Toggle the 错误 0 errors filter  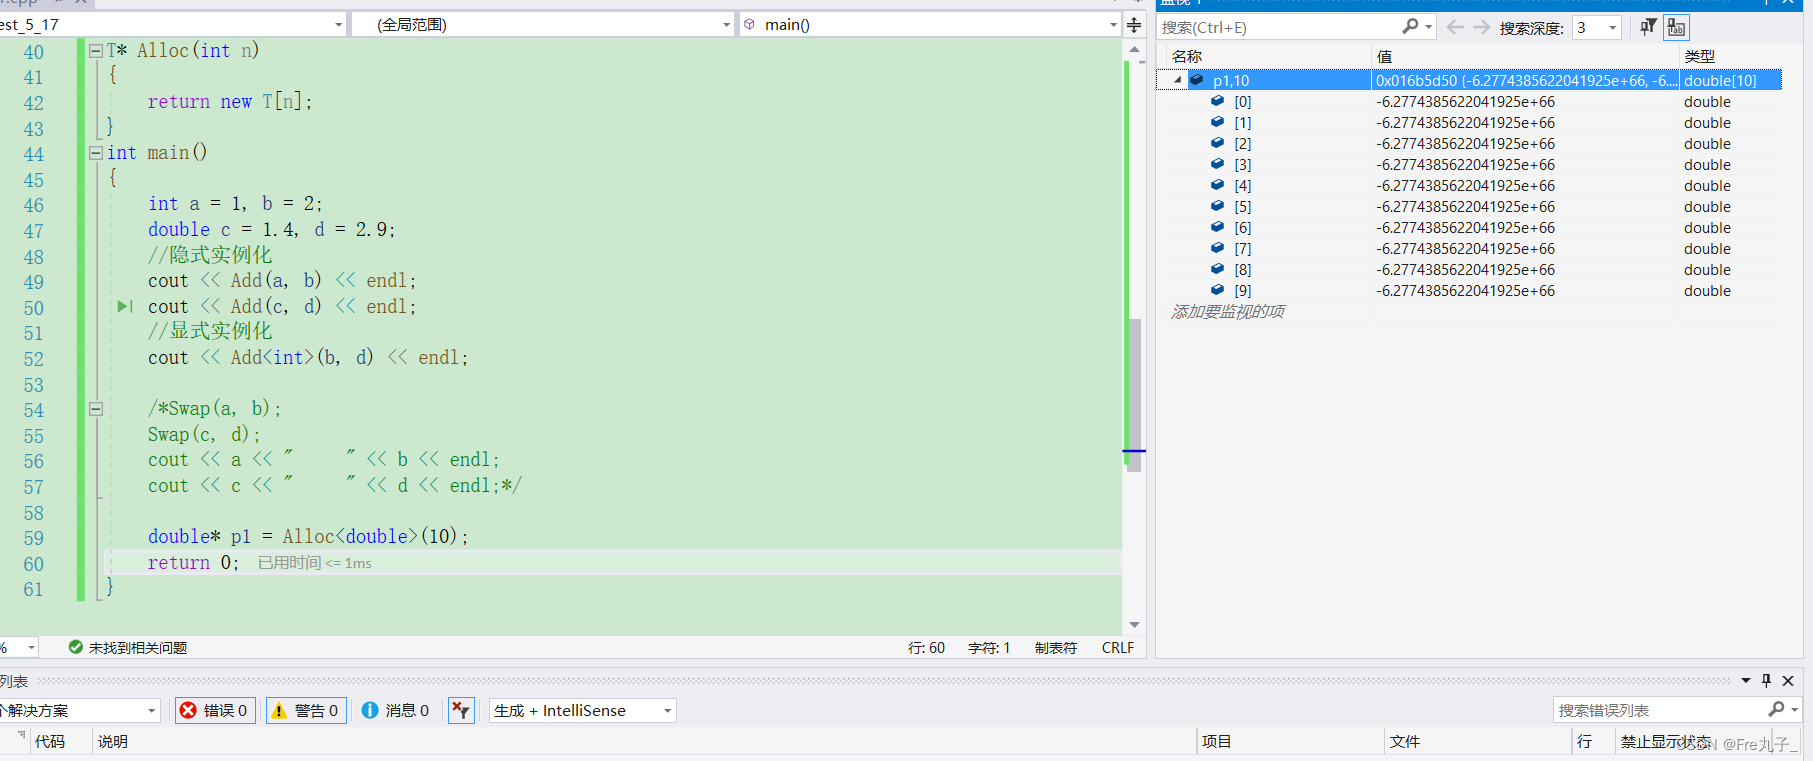click(x=215, y=710)
